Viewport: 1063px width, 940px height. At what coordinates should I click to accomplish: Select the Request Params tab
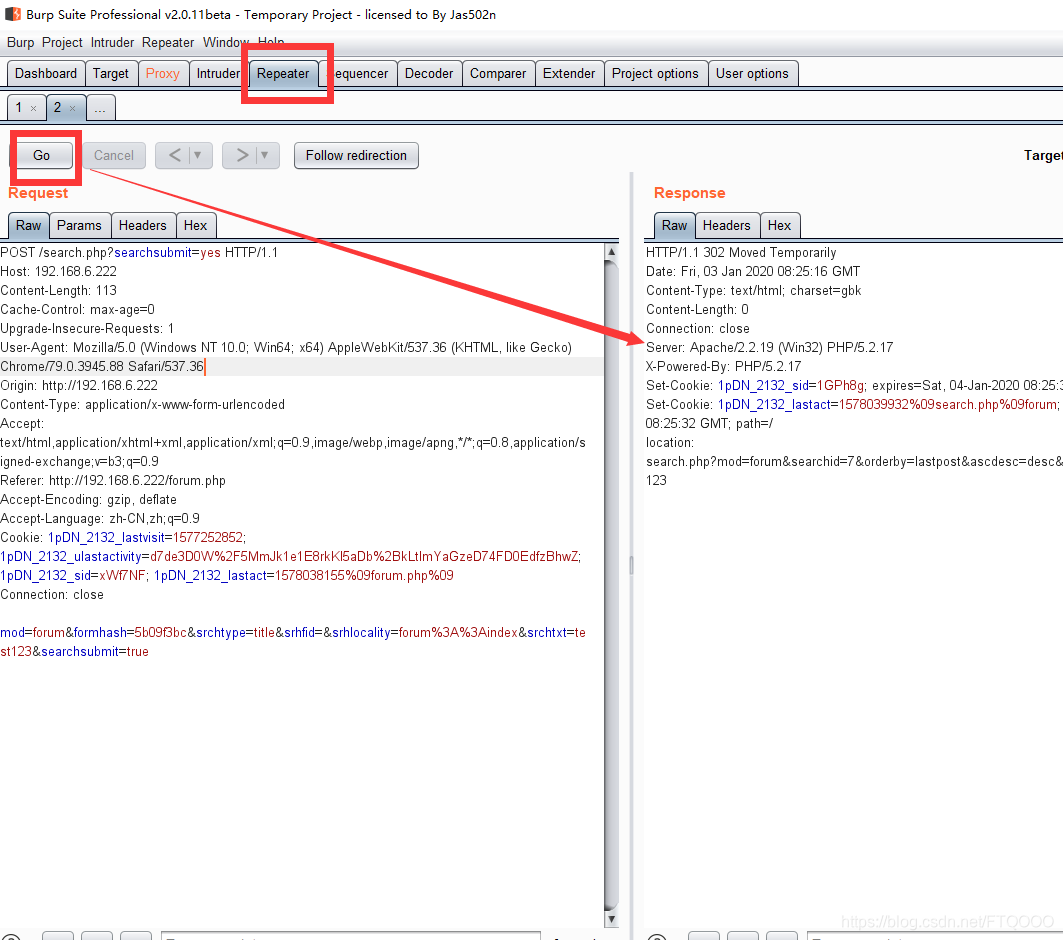(x=79, y=225)
